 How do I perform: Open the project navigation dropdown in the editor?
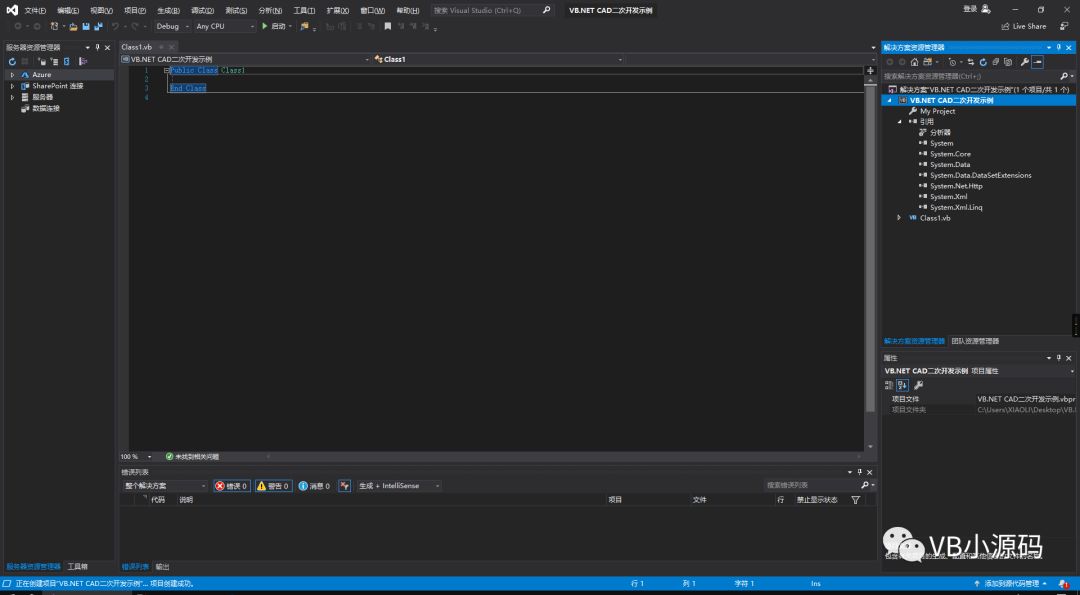click(x=245, y=59)
